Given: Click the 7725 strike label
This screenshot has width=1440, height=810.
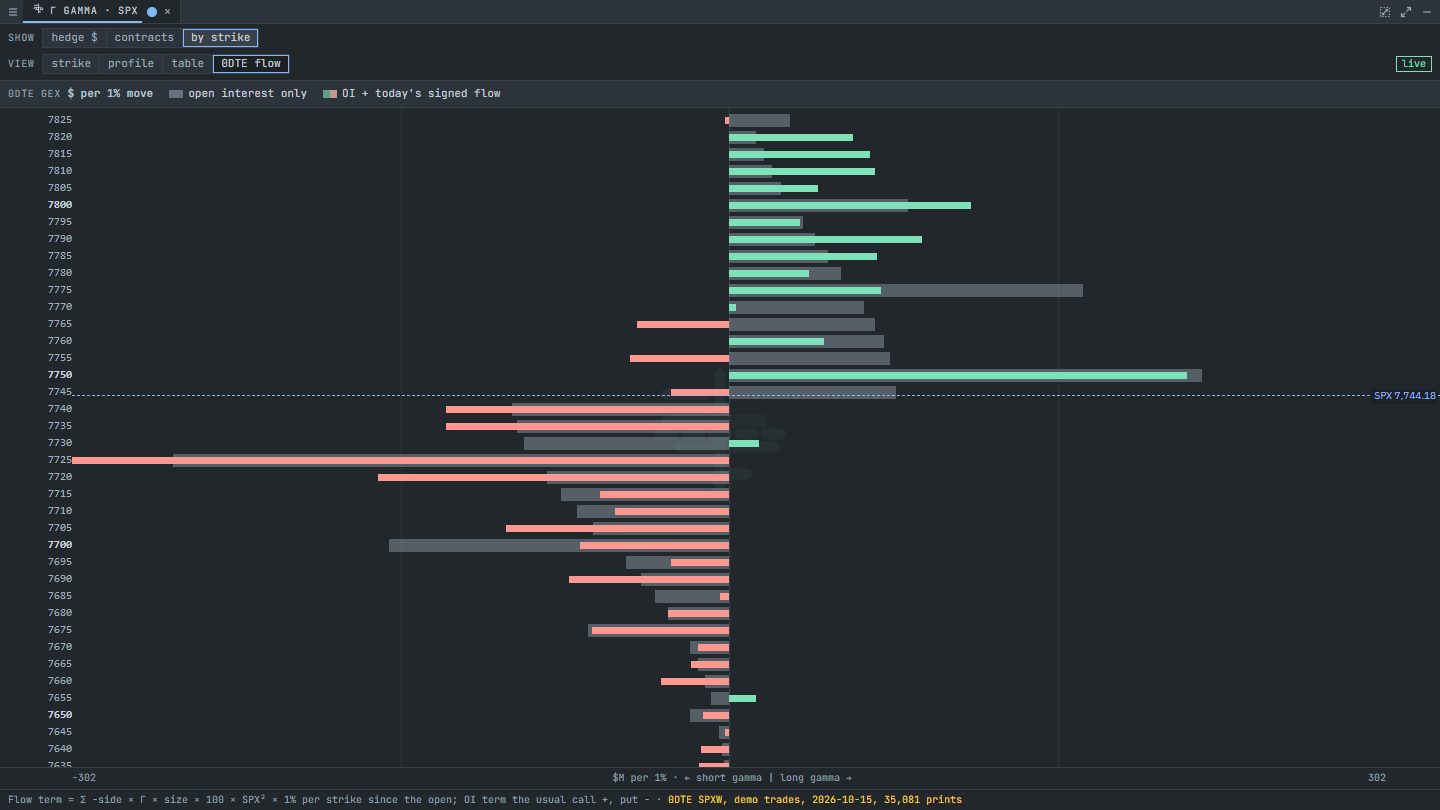Looking at the screenshot, I should point(60,460).
